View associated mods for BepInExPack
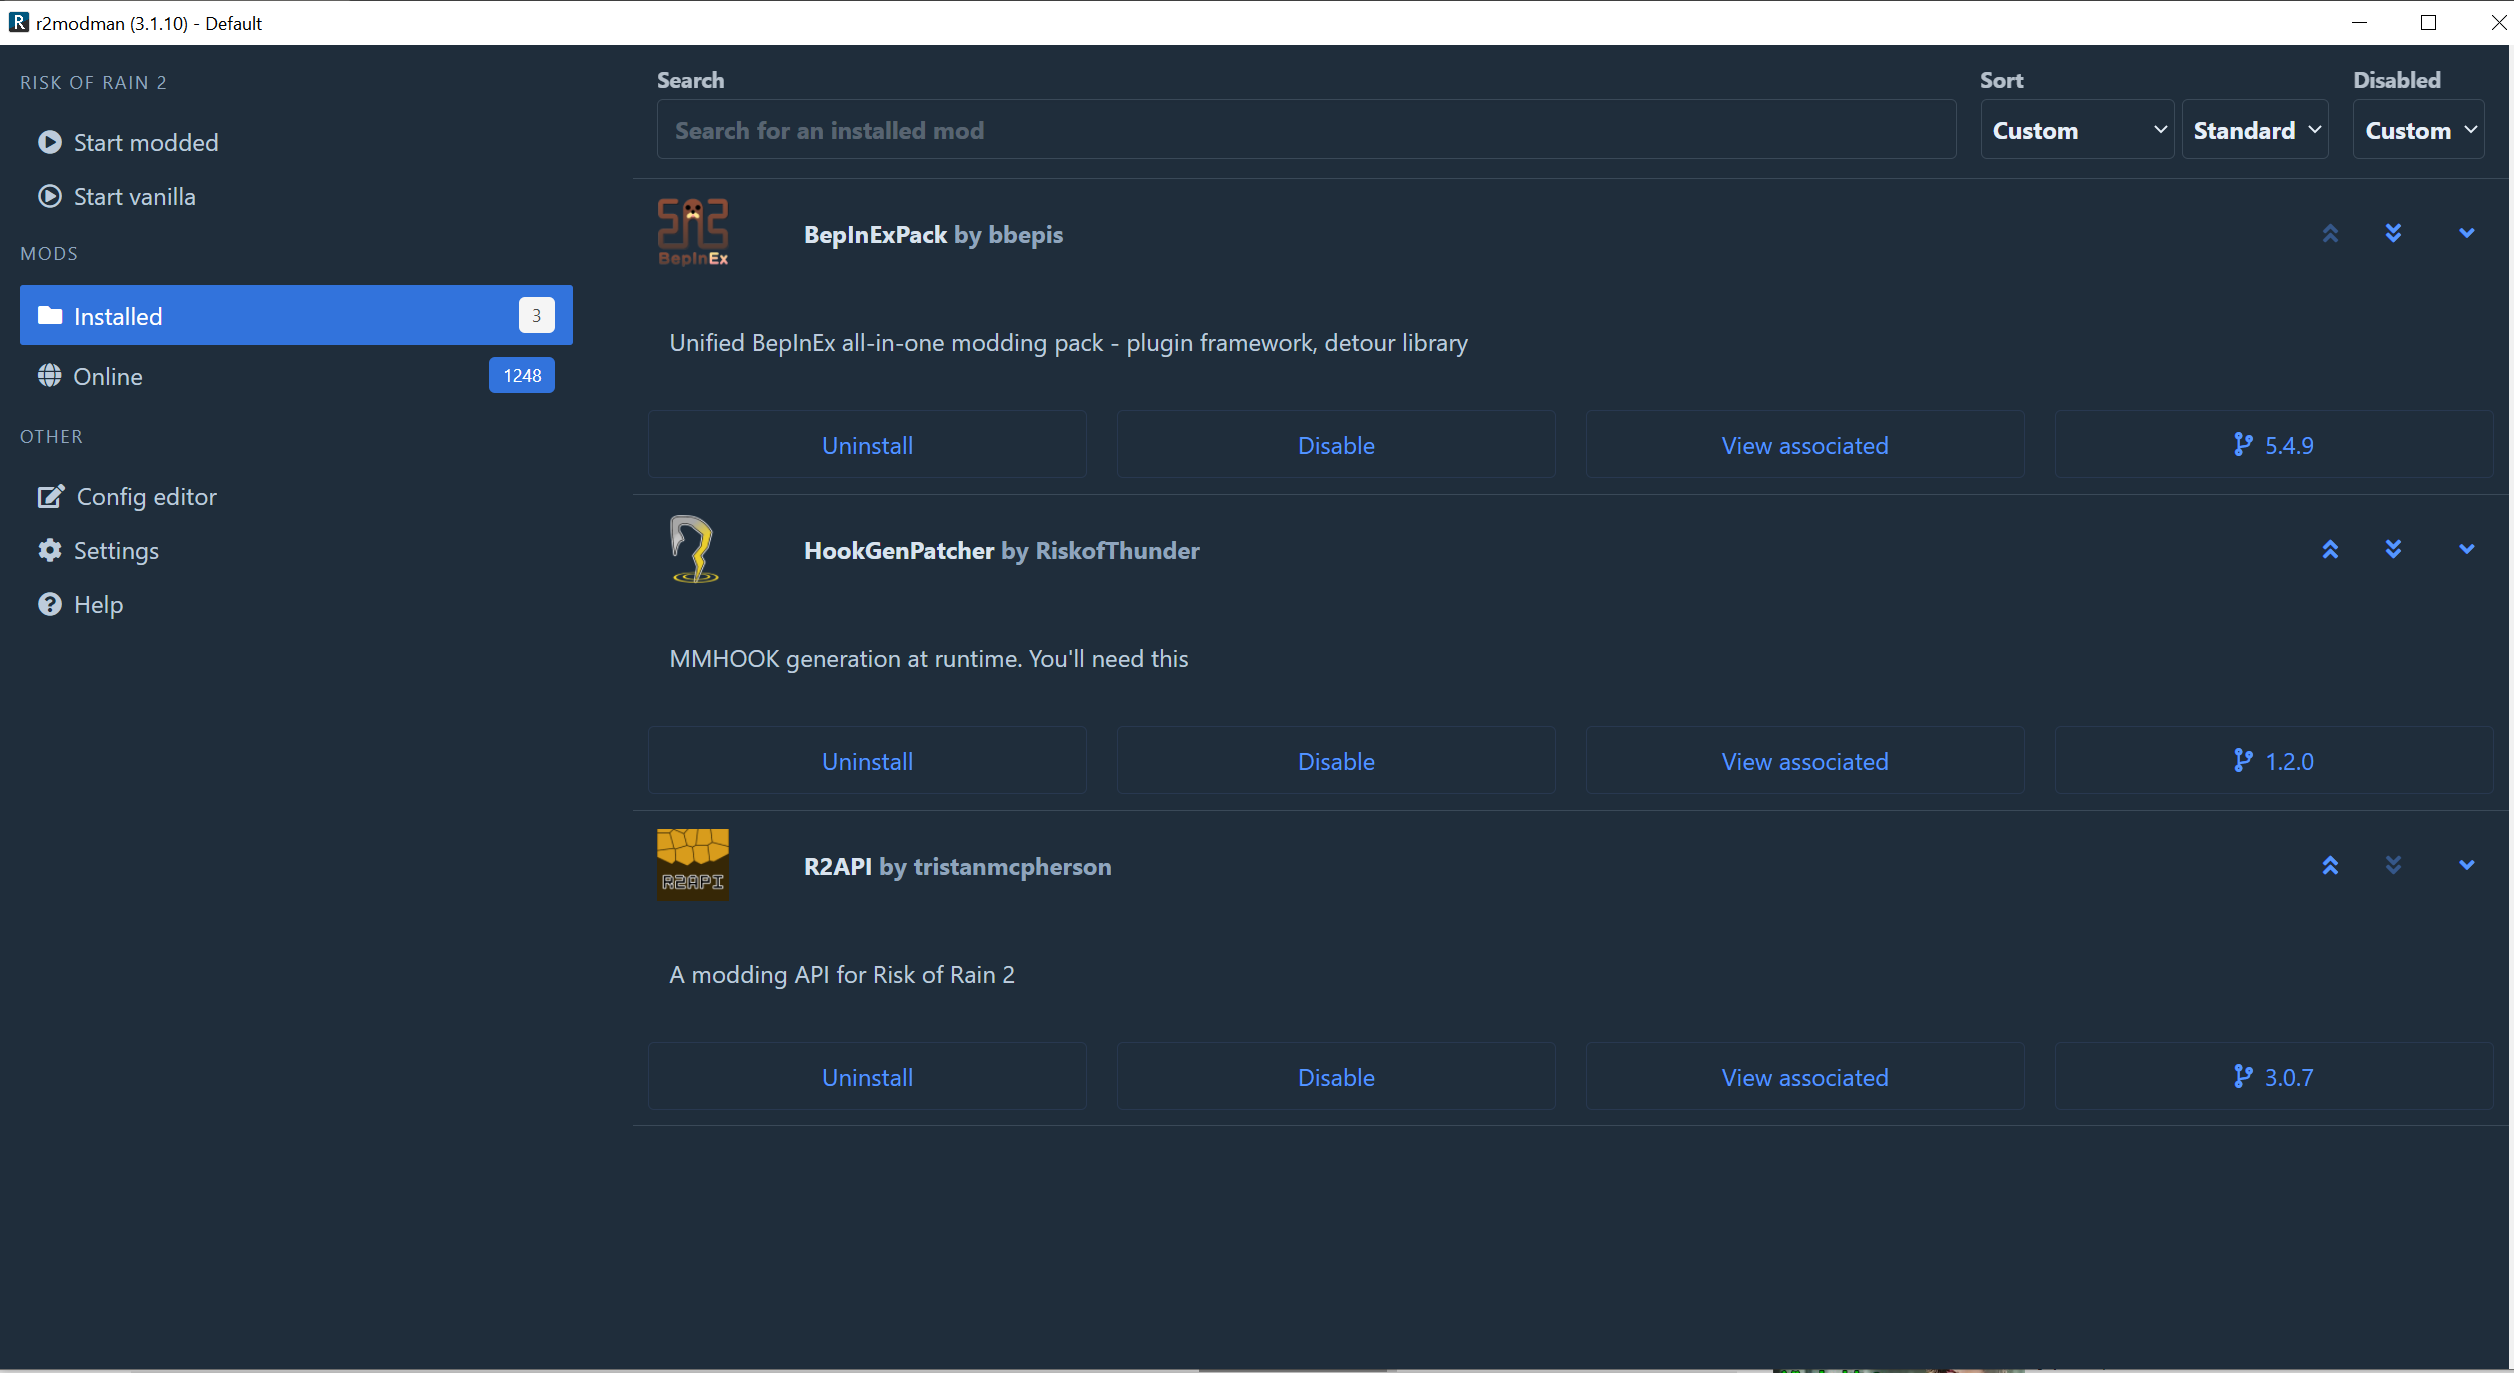Viewport: 2514px width, 1373px height. 1805,445
